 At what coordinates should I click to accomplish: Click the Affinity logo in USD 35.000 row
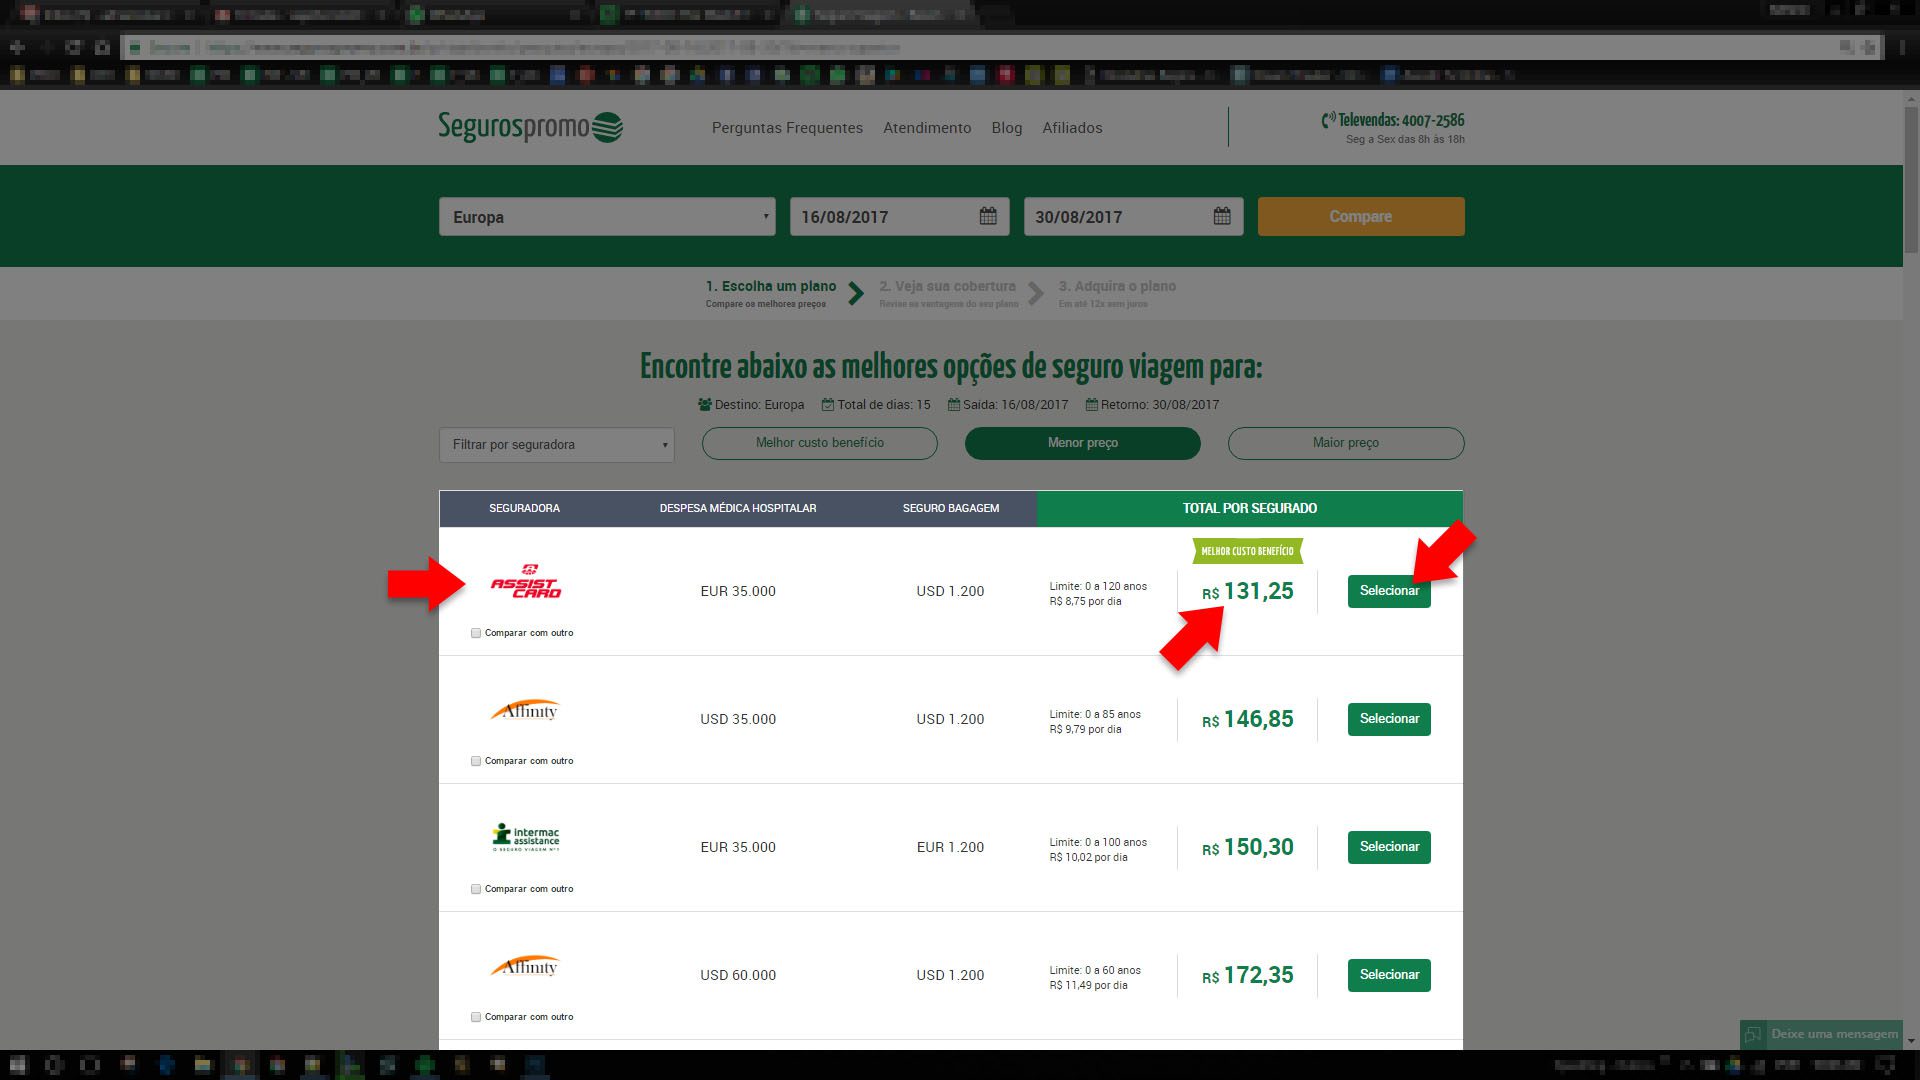point(525,710)
